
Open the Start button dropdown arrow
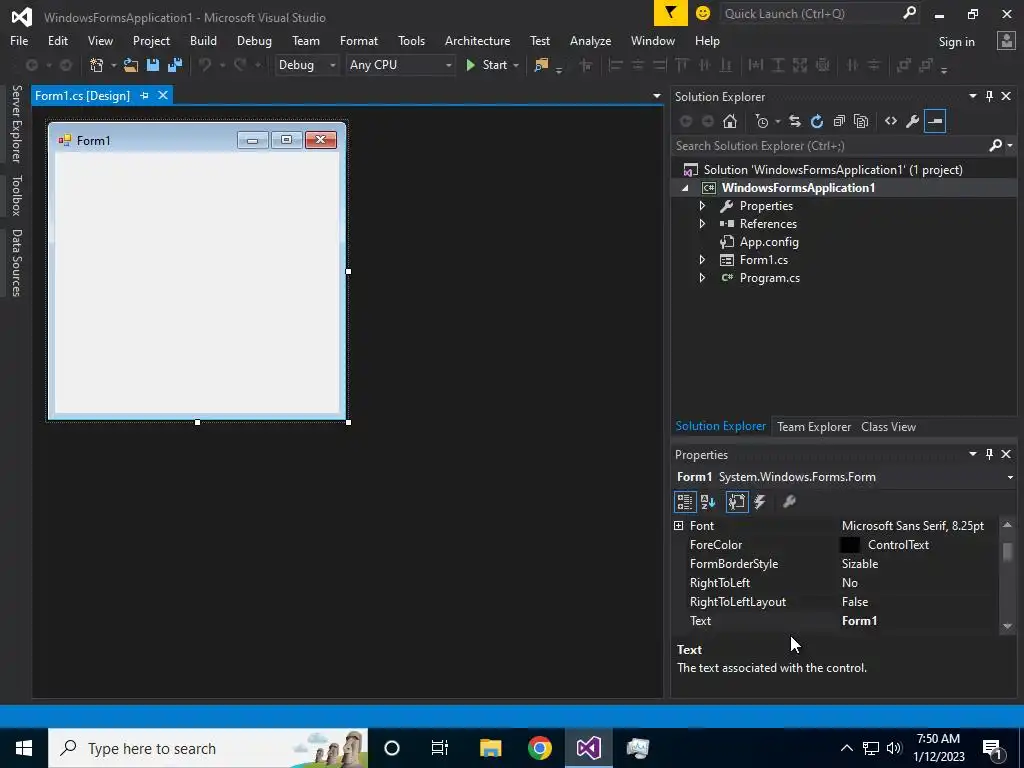[x=516, y=65]
